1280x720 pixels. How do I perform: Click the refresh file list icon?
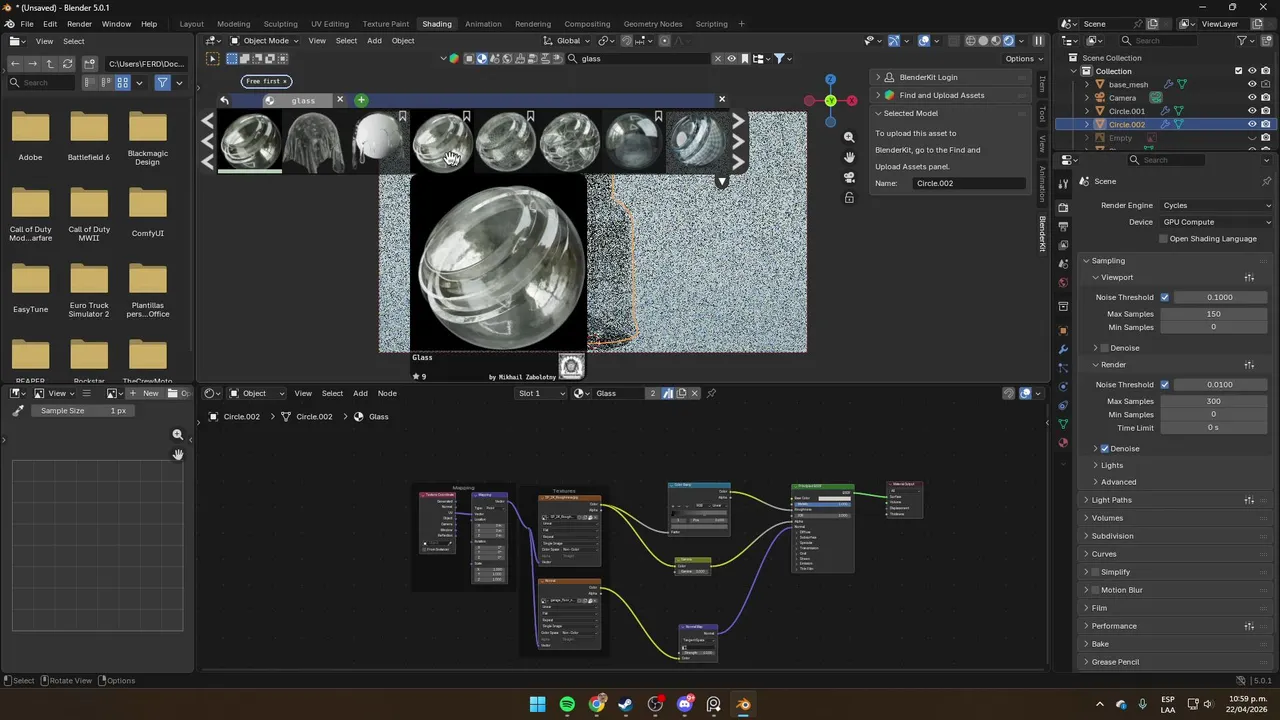(68, 63)
